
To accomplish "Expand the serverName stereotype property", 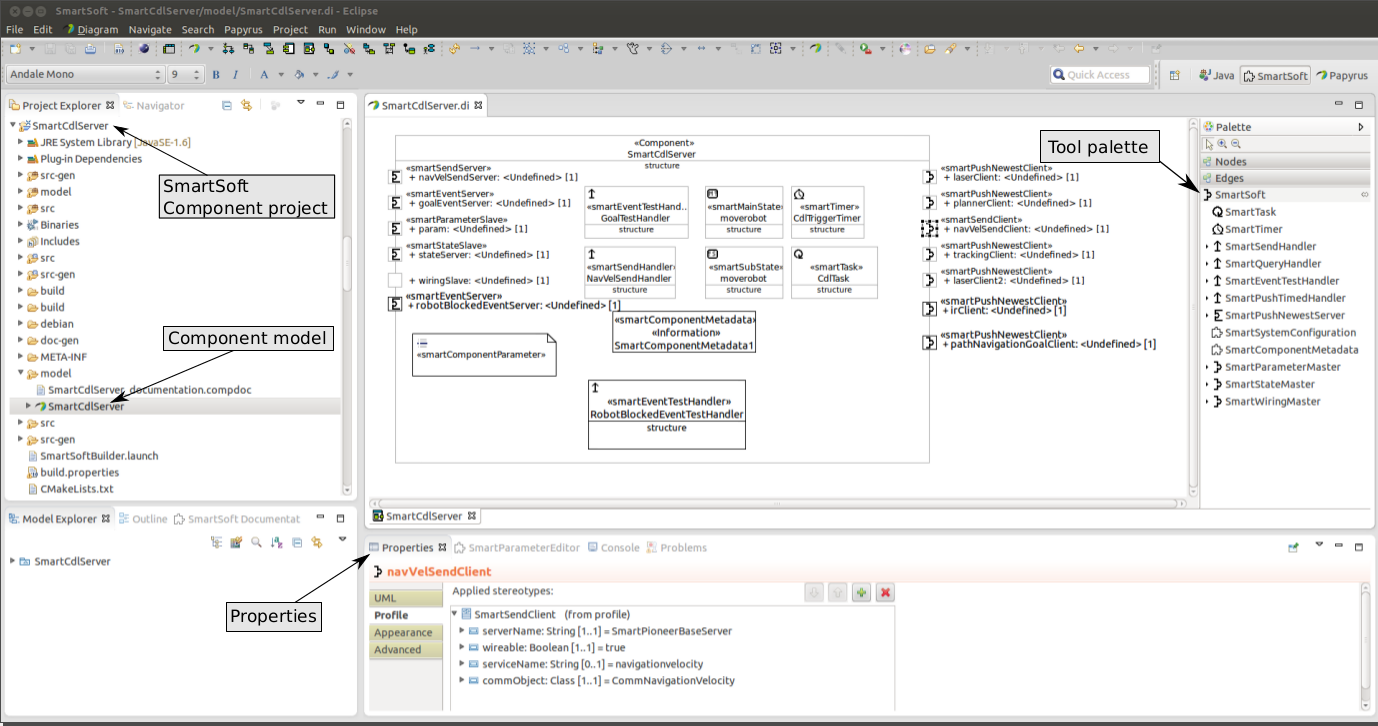I will pyautogui.click(x=461, y=631).
